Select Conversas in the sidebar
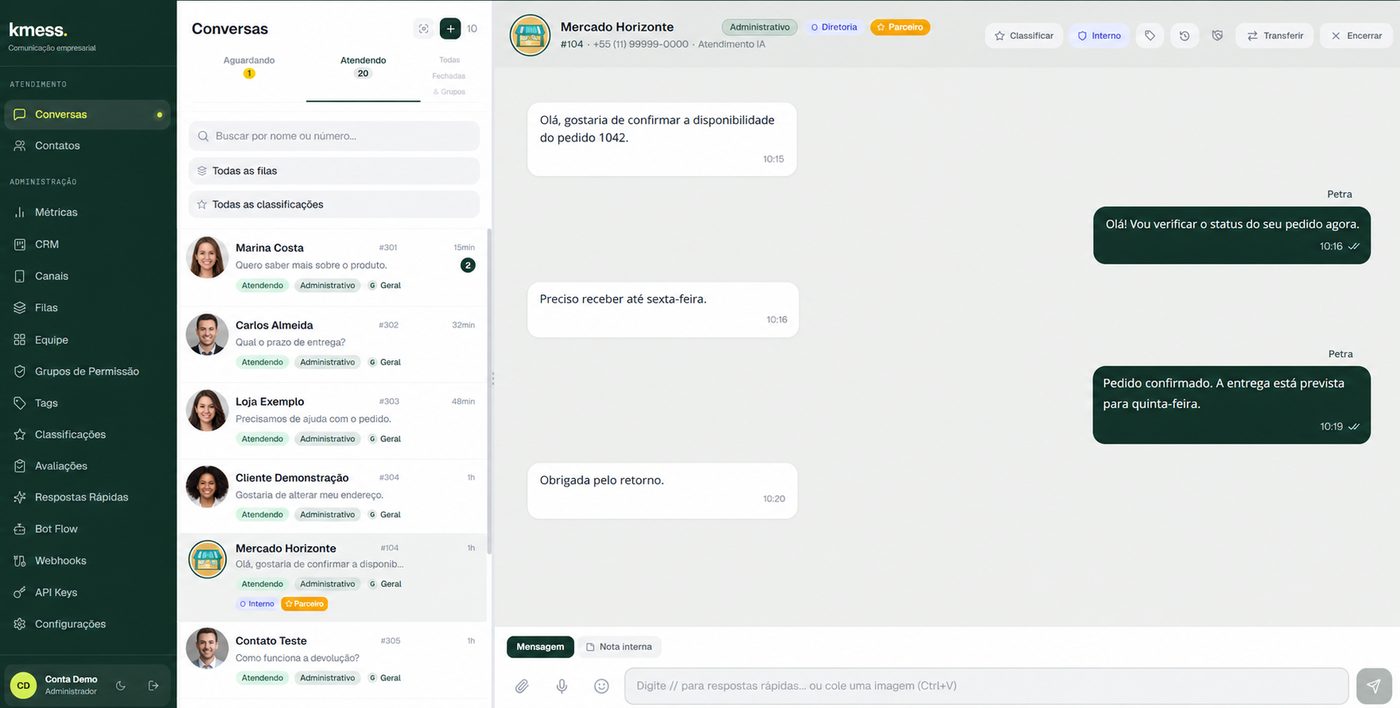The height and width of the screenshot is (708, 1400). point(86,114)
